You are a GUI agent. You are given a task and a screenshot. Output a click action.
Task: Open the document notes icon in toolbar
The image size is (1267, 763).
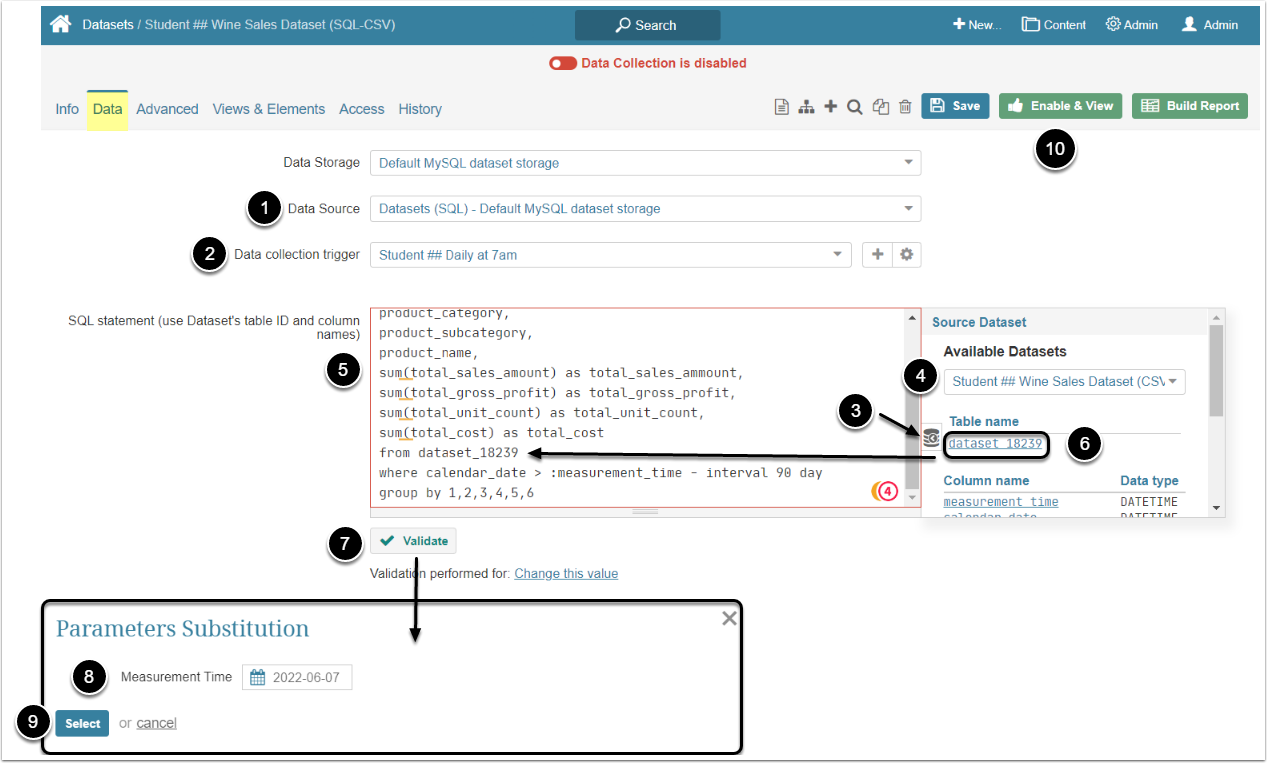[782, 107]
